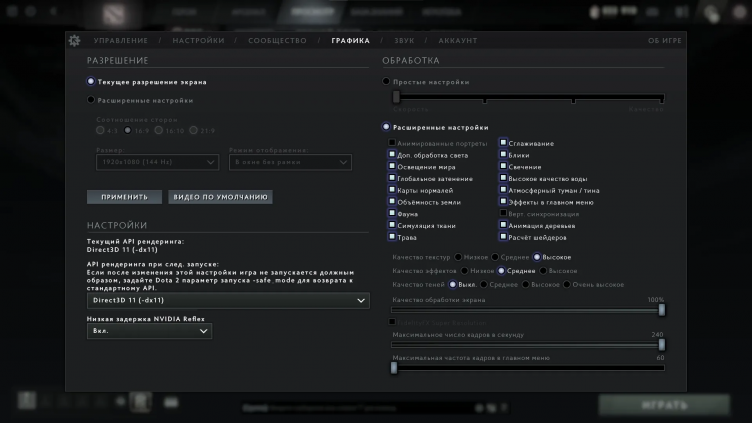Enable the Анимированные портреты checkbox
Screen dimensions: 752x423
point(392,143)
